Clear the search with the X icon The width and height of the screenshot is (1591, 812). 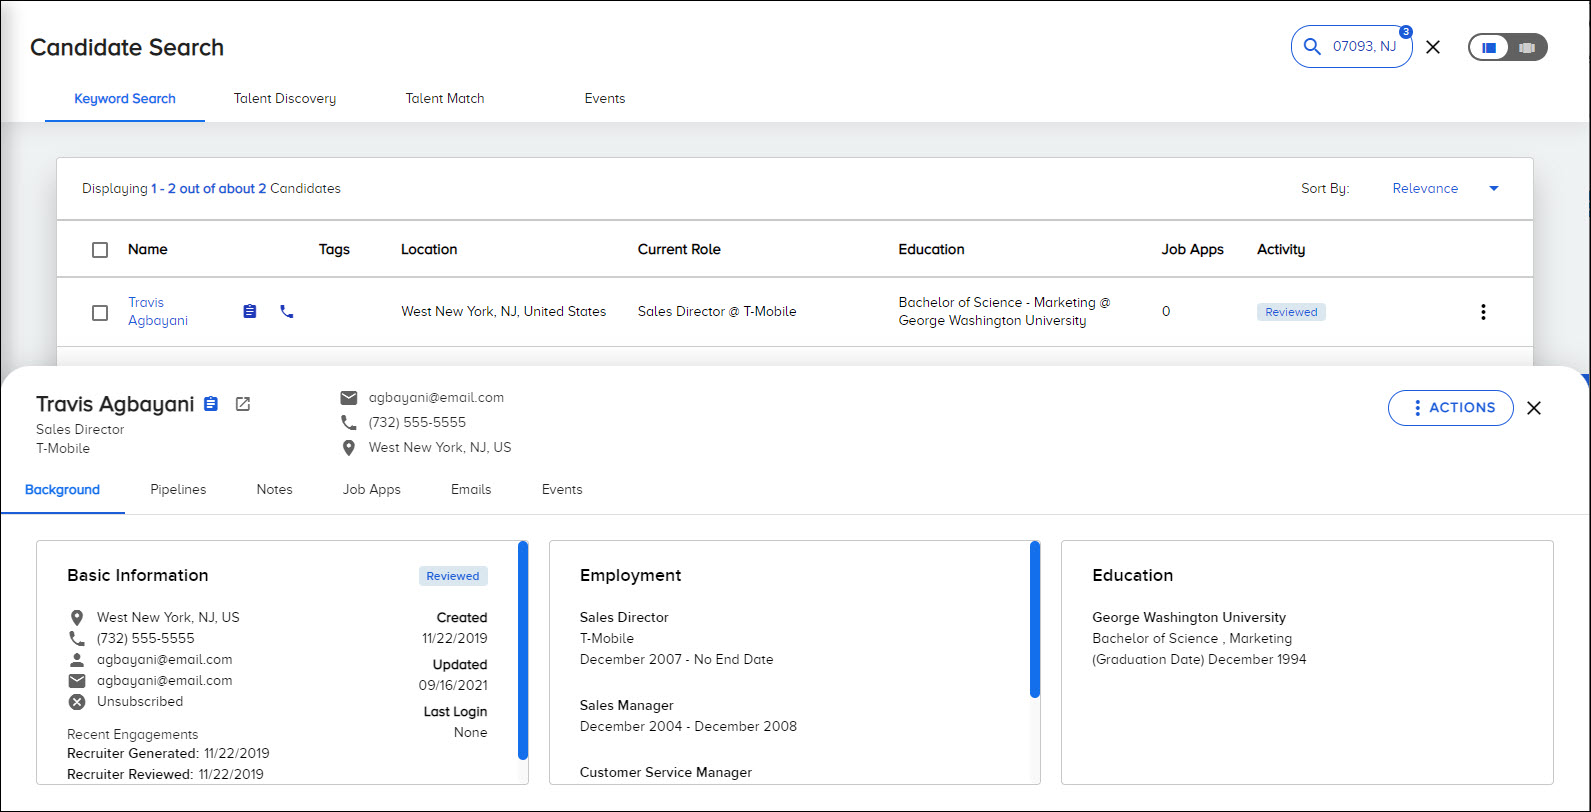pyautogui.click(x=1432, y=47)
